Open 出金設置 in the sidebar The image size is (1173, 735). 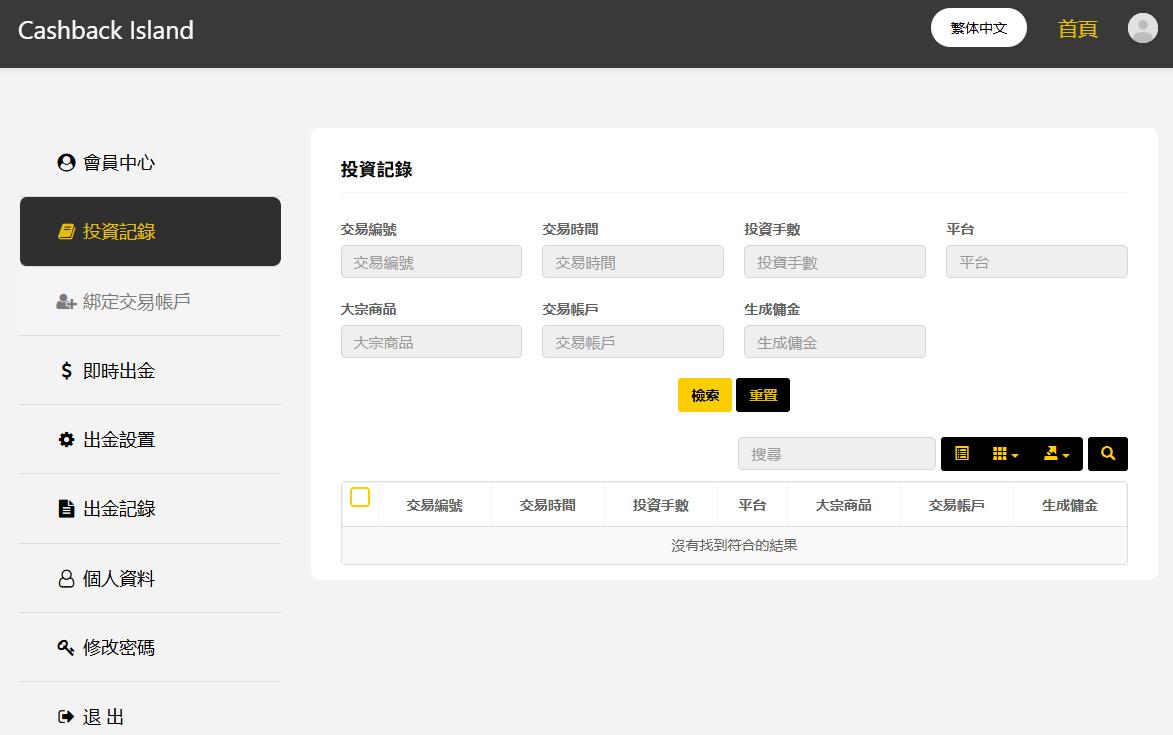pyautogui.click(x=150, y=440)
